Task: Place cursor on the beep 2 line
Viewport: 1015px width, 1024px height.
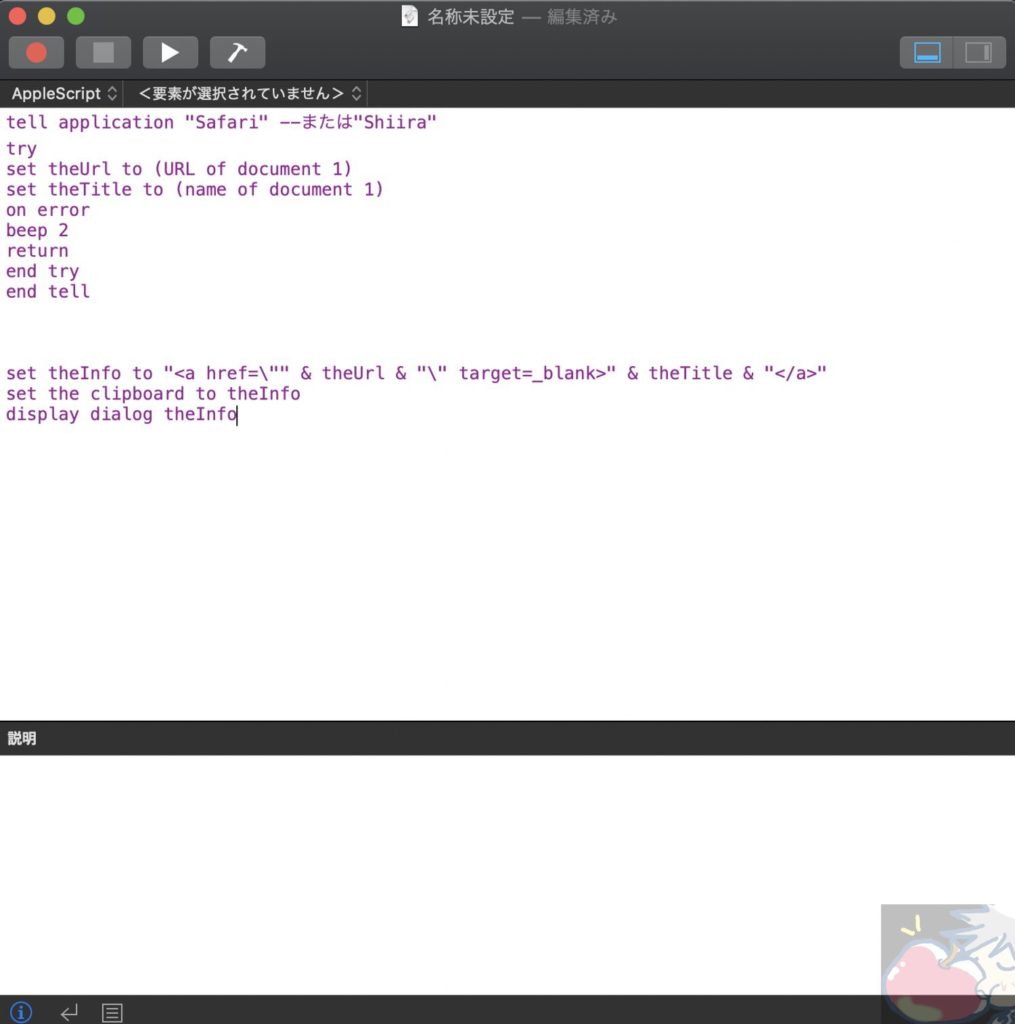Action: pos(37,230)
